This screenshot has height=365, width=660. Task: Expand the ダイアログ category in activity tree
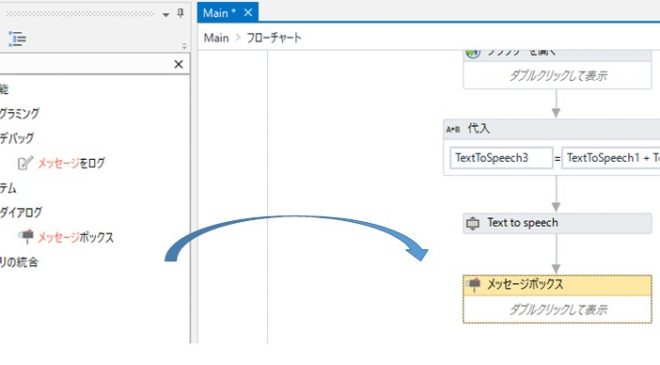point(21,213)
